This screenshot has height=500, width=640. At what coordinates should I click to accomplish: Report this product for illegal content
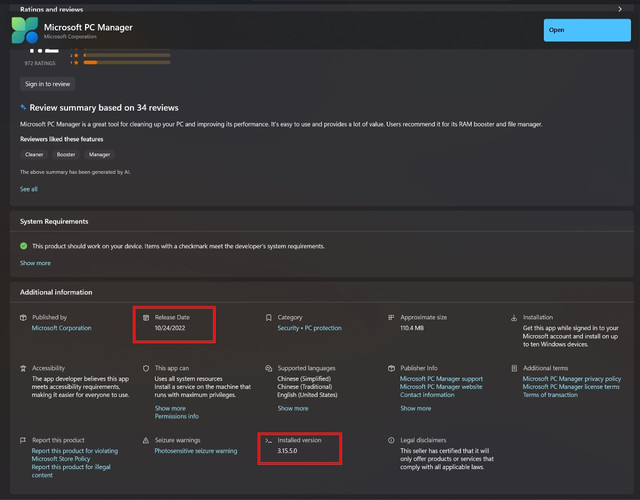coord(71,471)
